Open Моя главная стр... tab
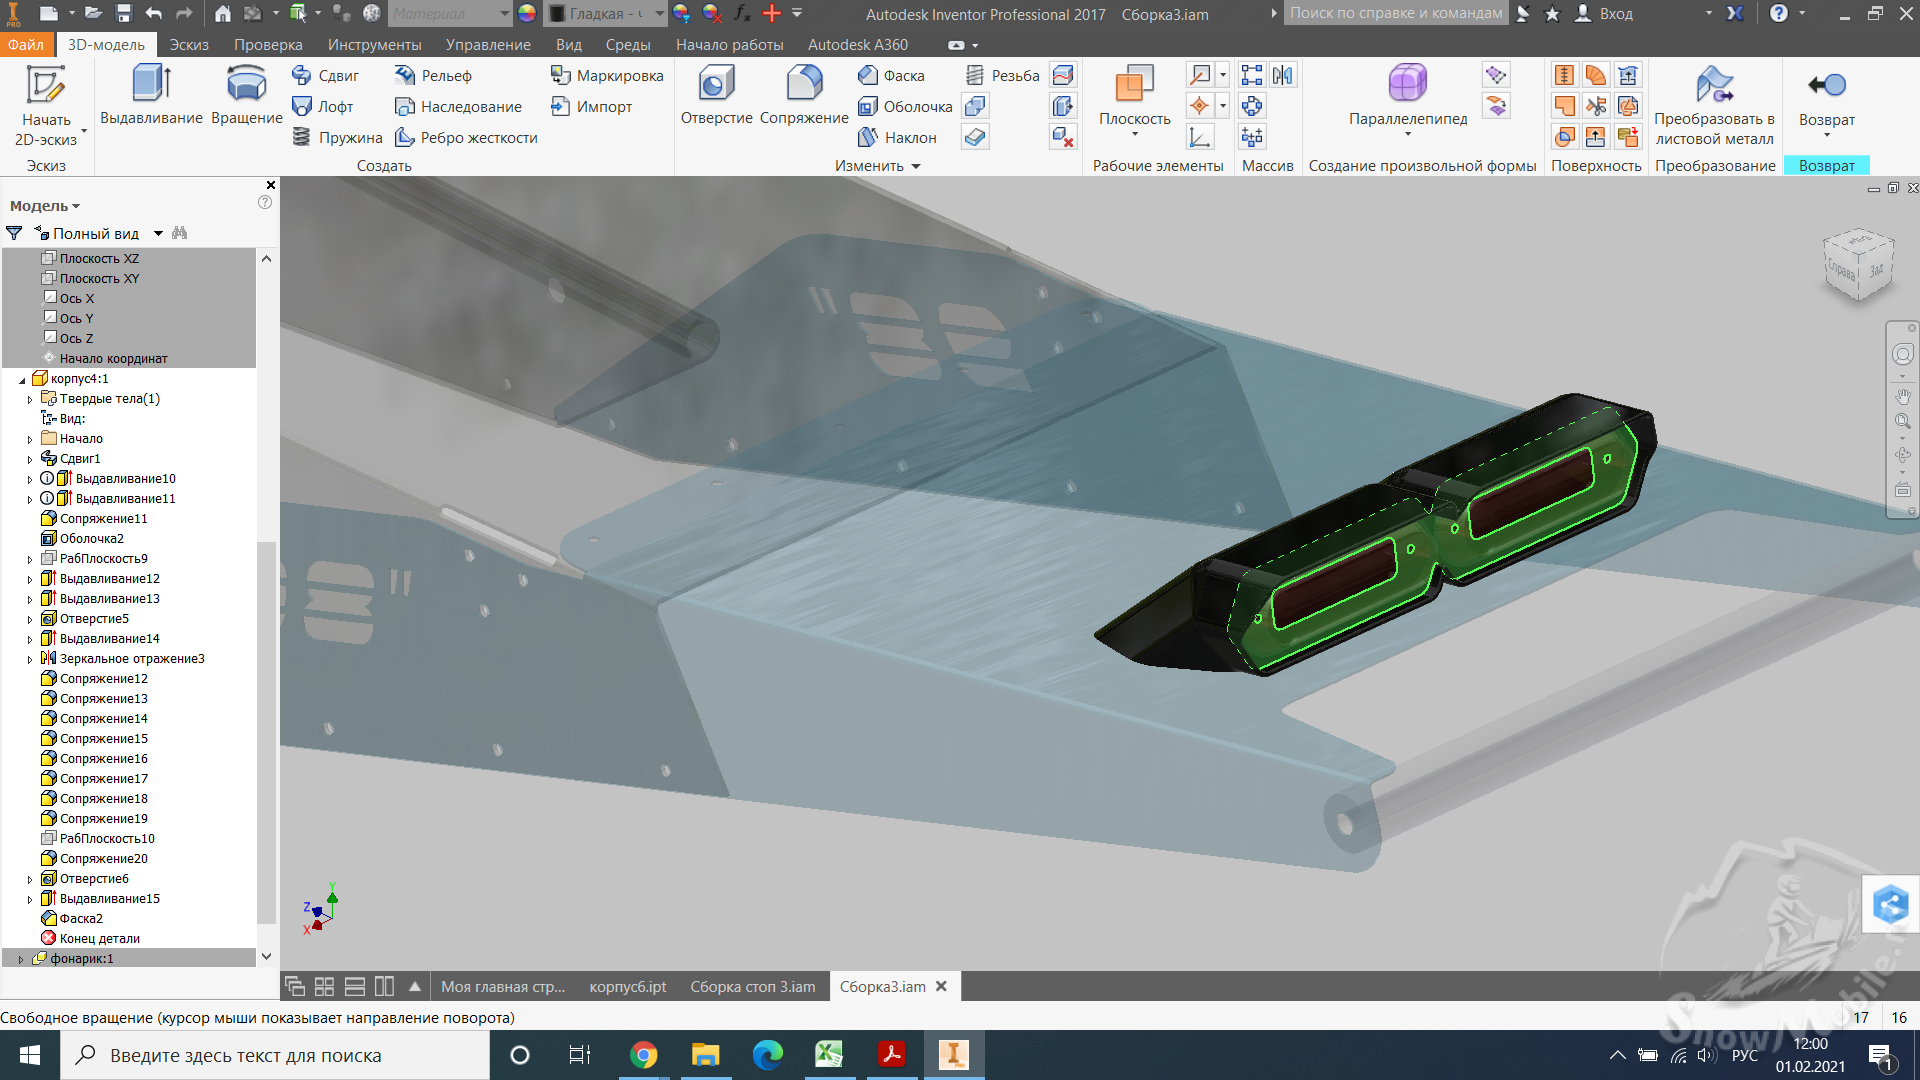The height and width of the screenshot is (1080, 1920). [503, 986]
